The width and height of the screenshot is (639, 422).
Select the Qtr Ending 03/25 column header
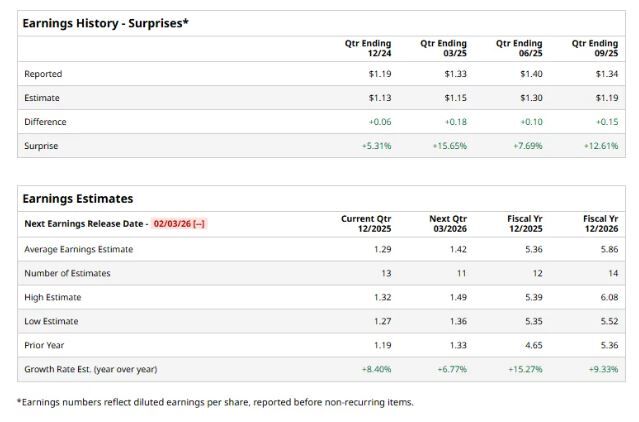pos(443,48)
